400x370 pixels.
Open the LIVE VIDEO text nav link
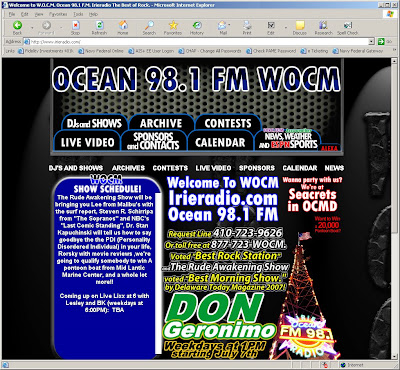point(213,168)
